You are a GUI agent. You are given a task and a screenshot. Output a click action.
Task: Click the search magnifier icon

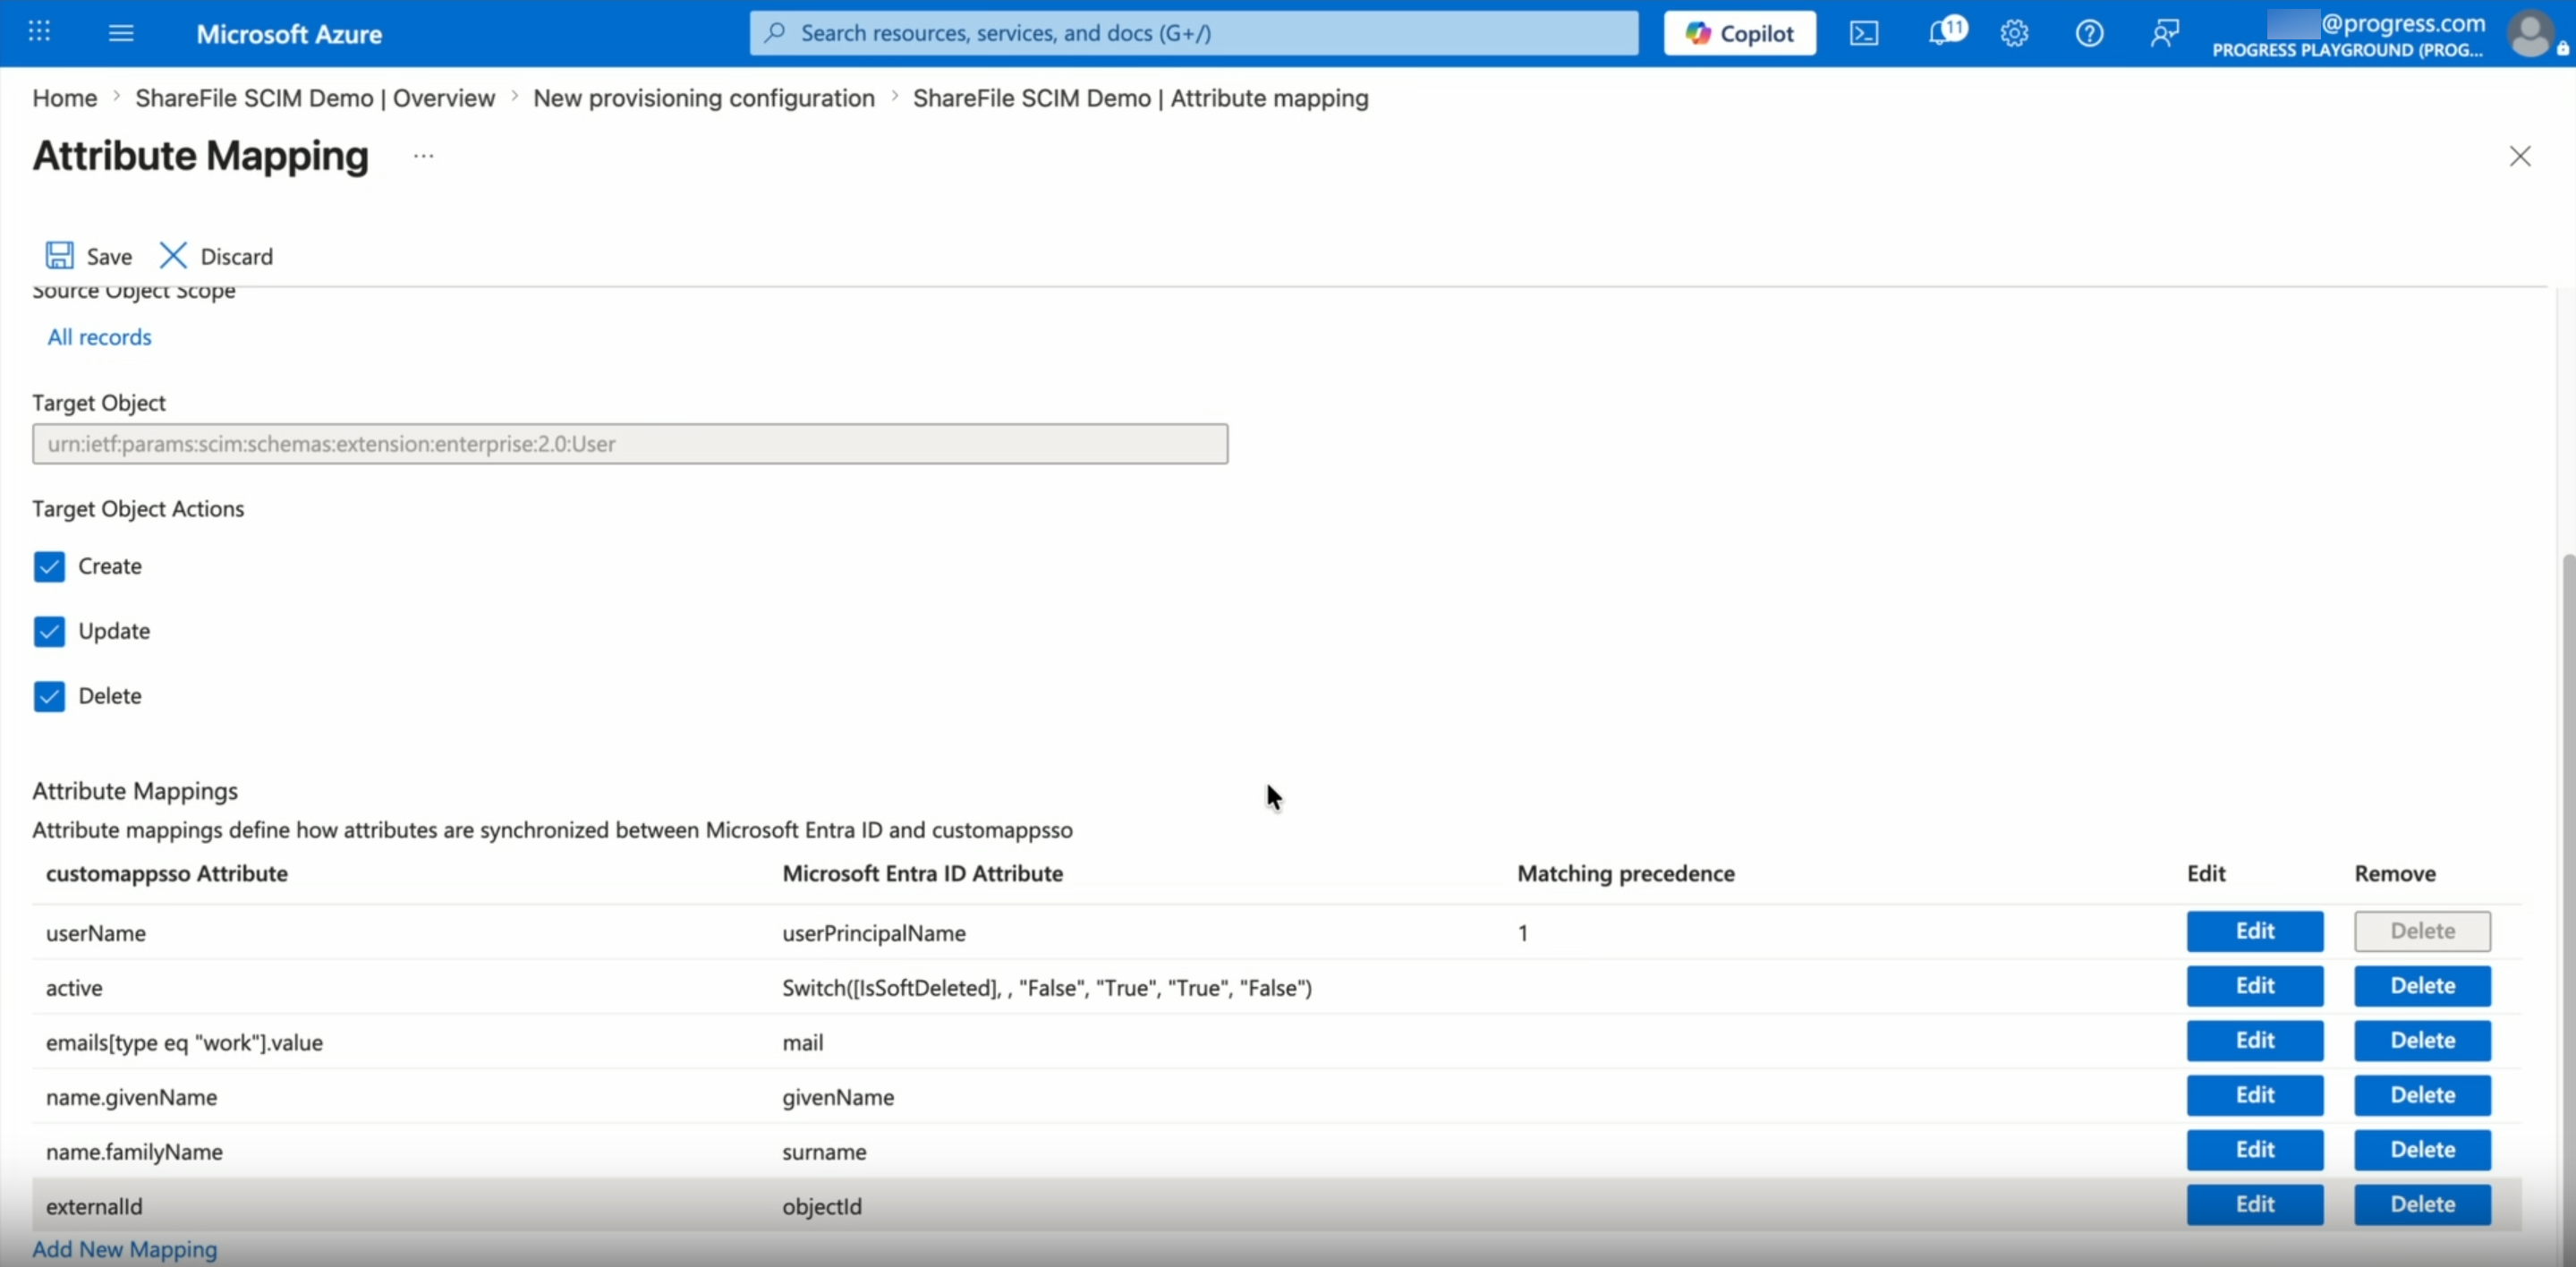pos(774,33)
